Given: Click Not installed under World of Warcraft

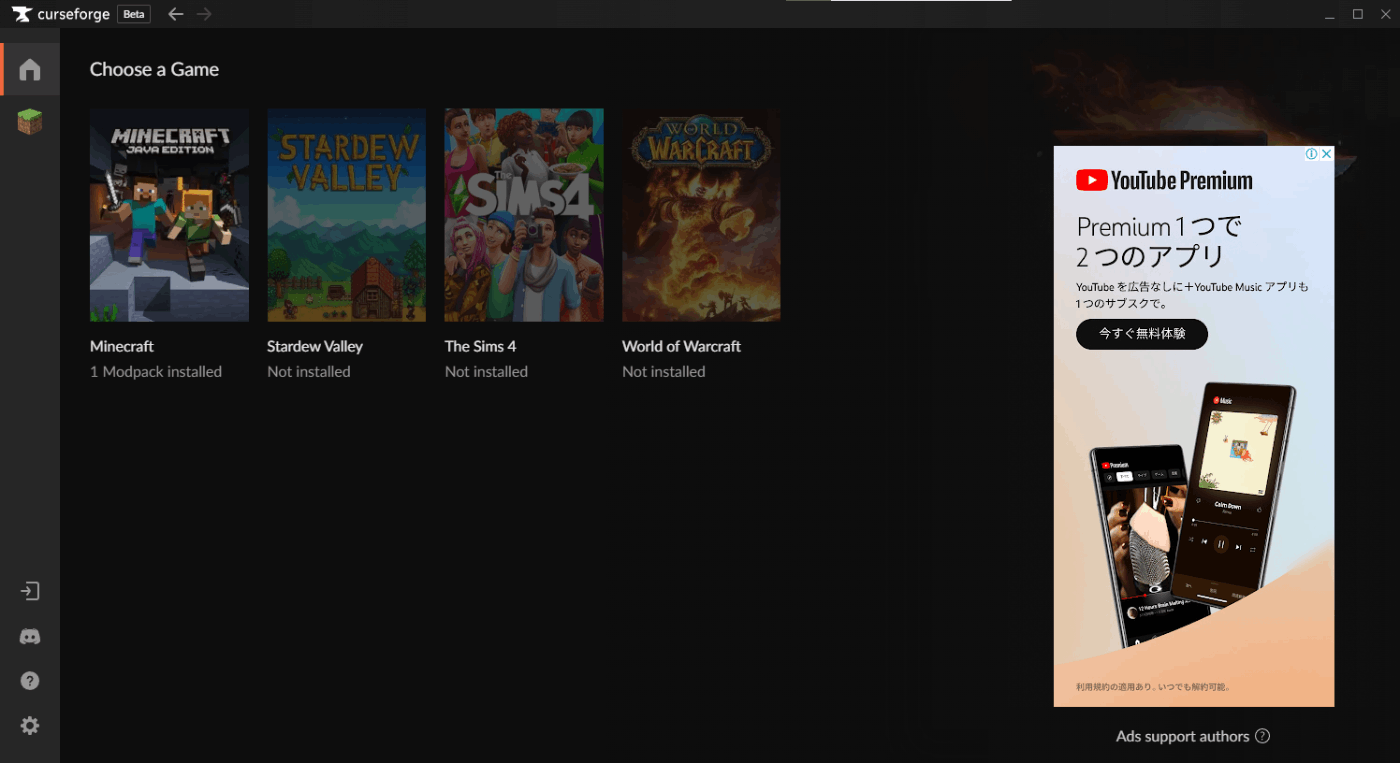Looking at the screenshot, I should 664,371.
